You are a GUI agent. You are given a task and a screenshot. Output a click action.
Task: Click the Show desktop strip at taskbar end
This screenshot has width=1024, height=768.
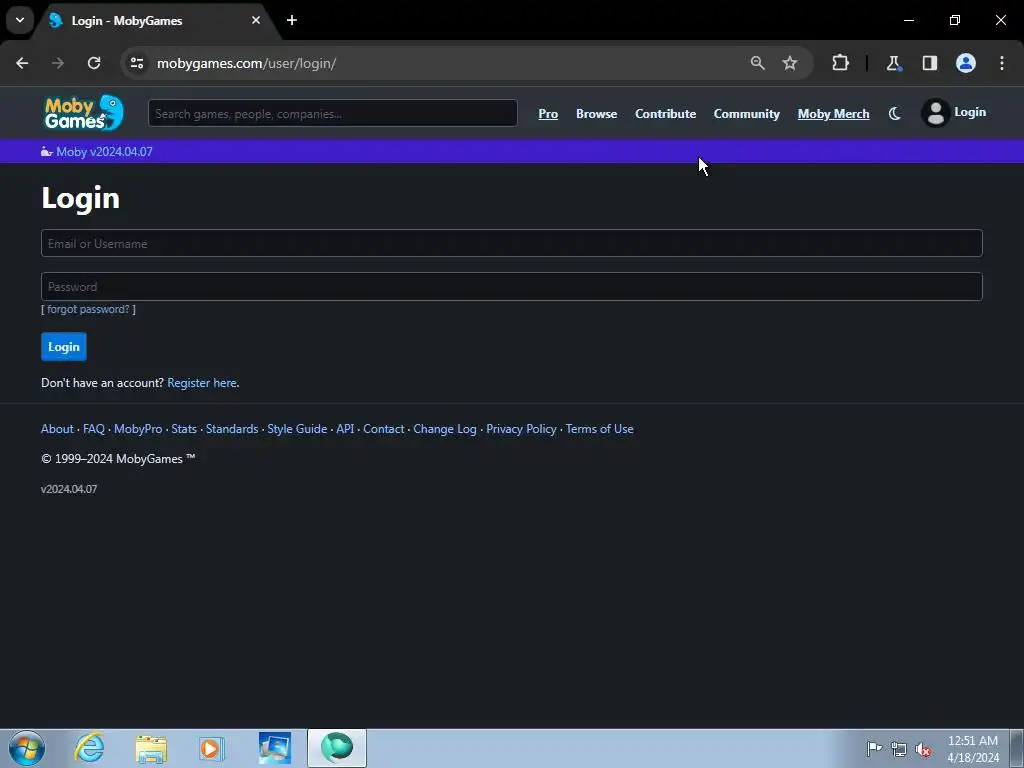(1017, 748)
